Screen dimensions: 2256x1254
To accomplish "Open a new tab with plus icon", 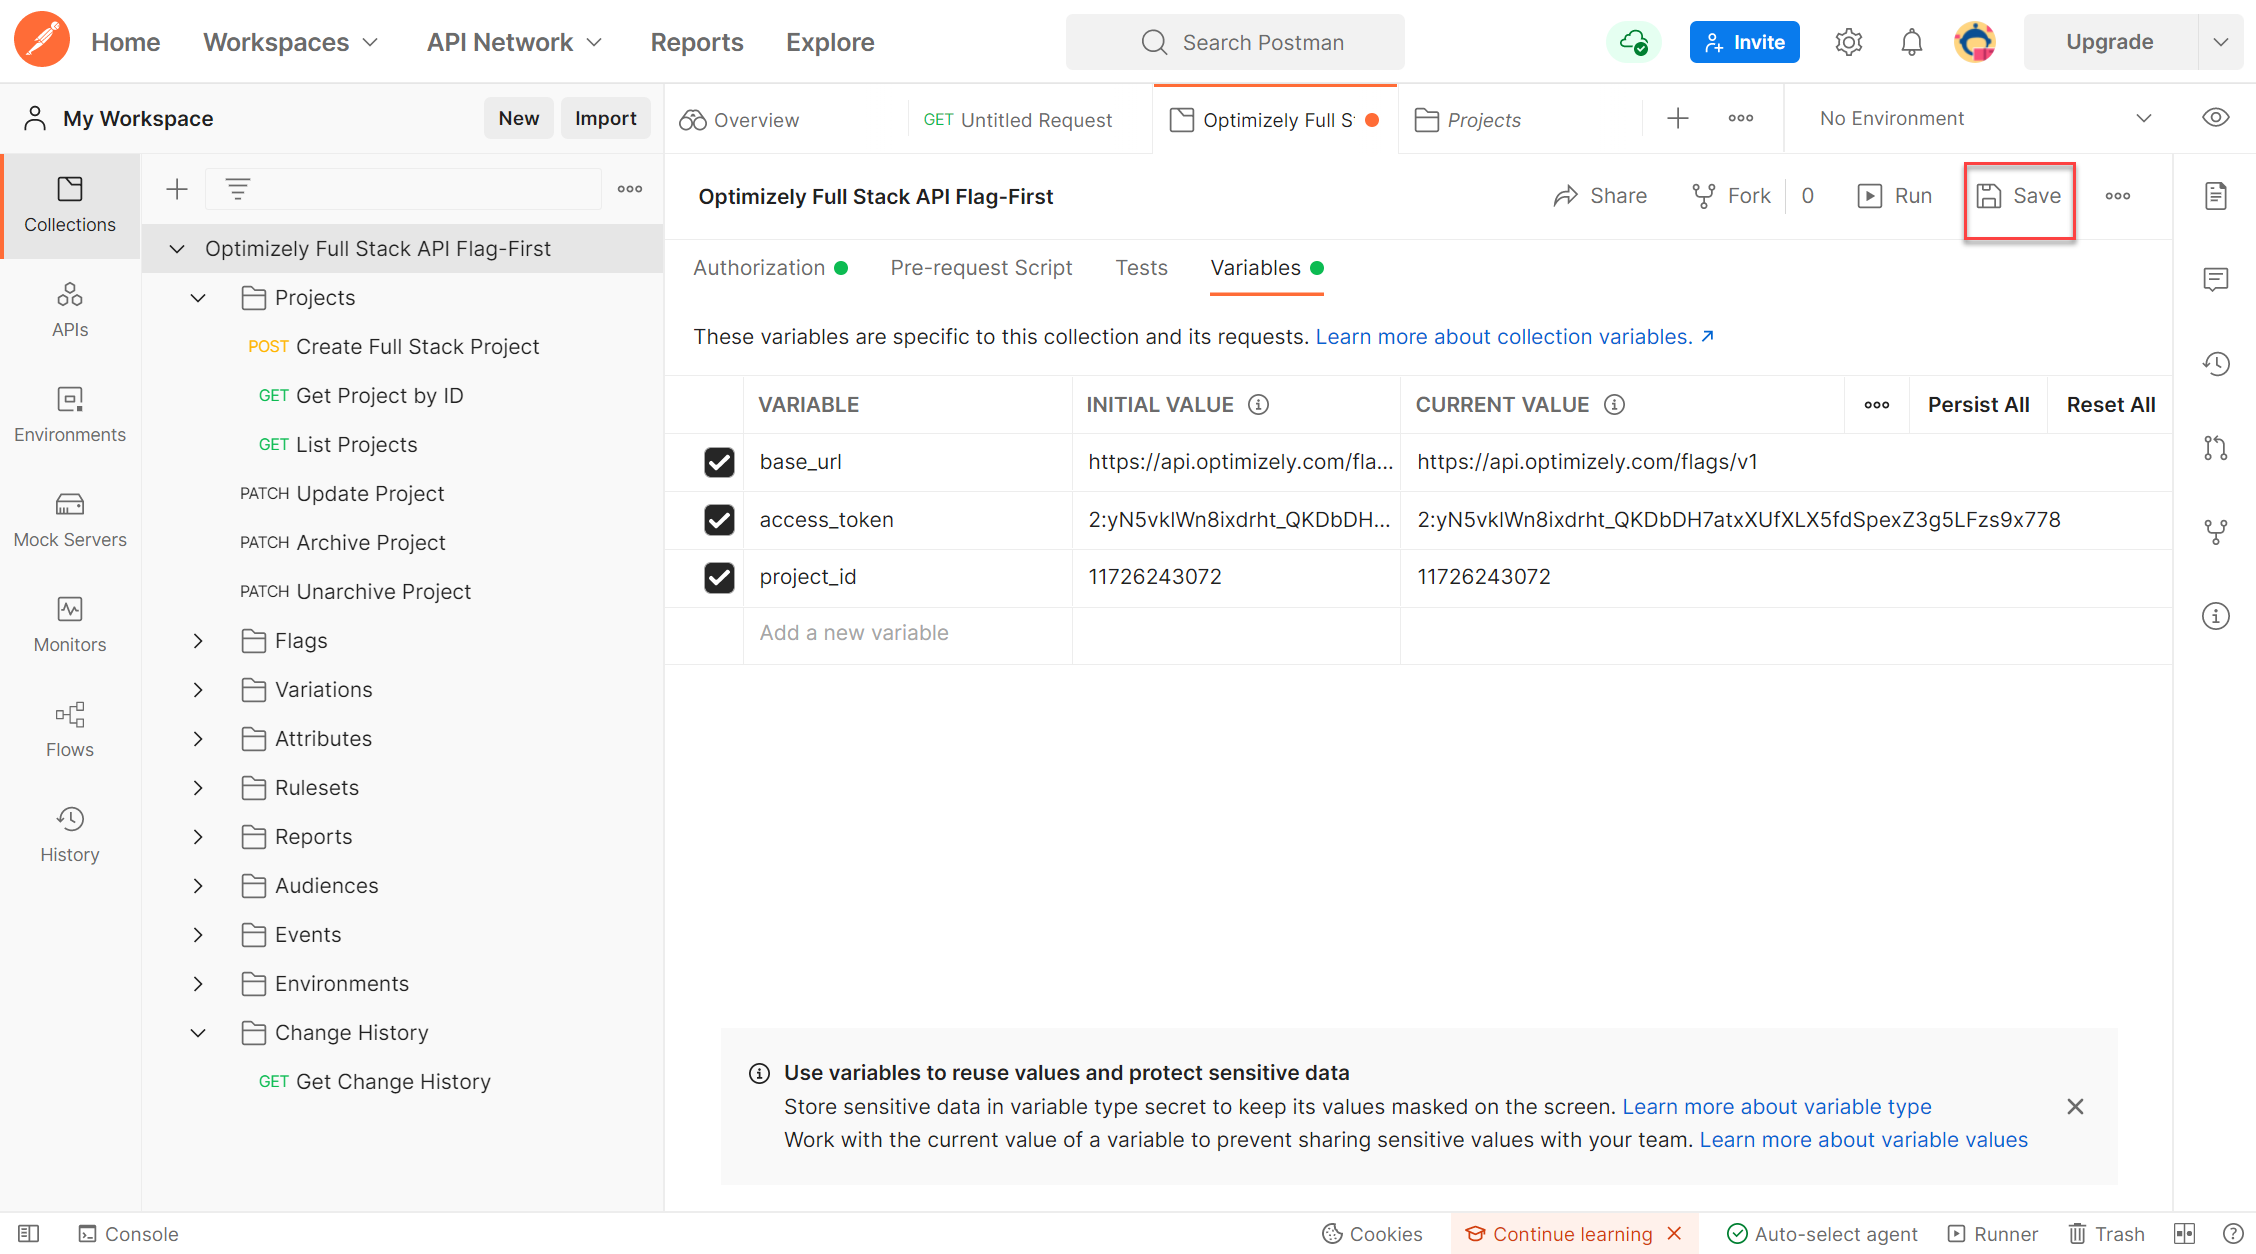I will tap(1678, 119).
